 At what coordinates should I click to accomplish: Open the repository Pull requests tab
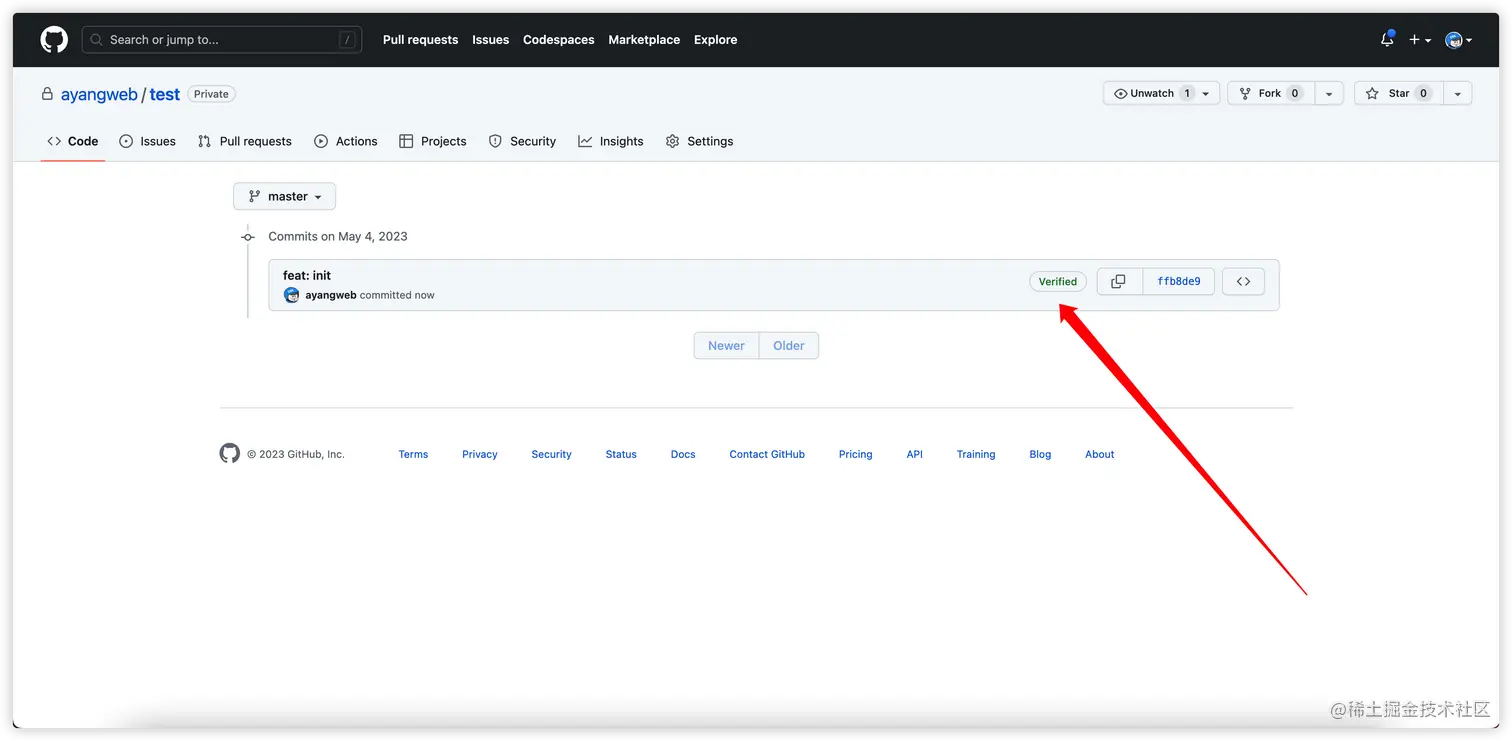point(245,142)
